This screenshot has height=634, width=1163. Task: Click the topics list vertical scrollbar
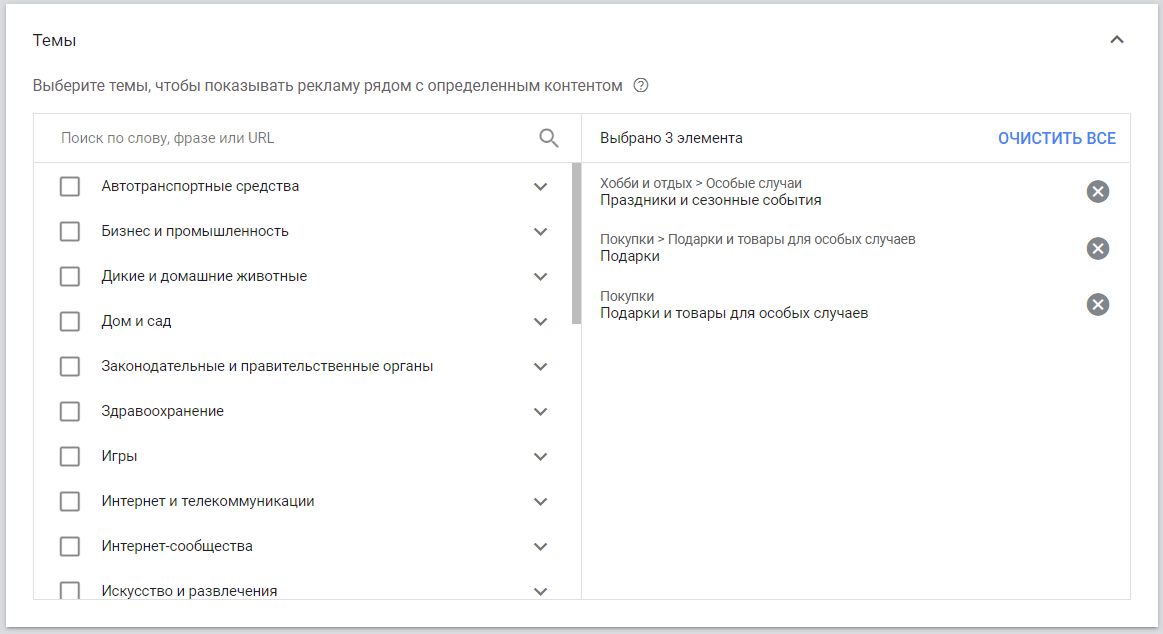(x=576, y=244)
